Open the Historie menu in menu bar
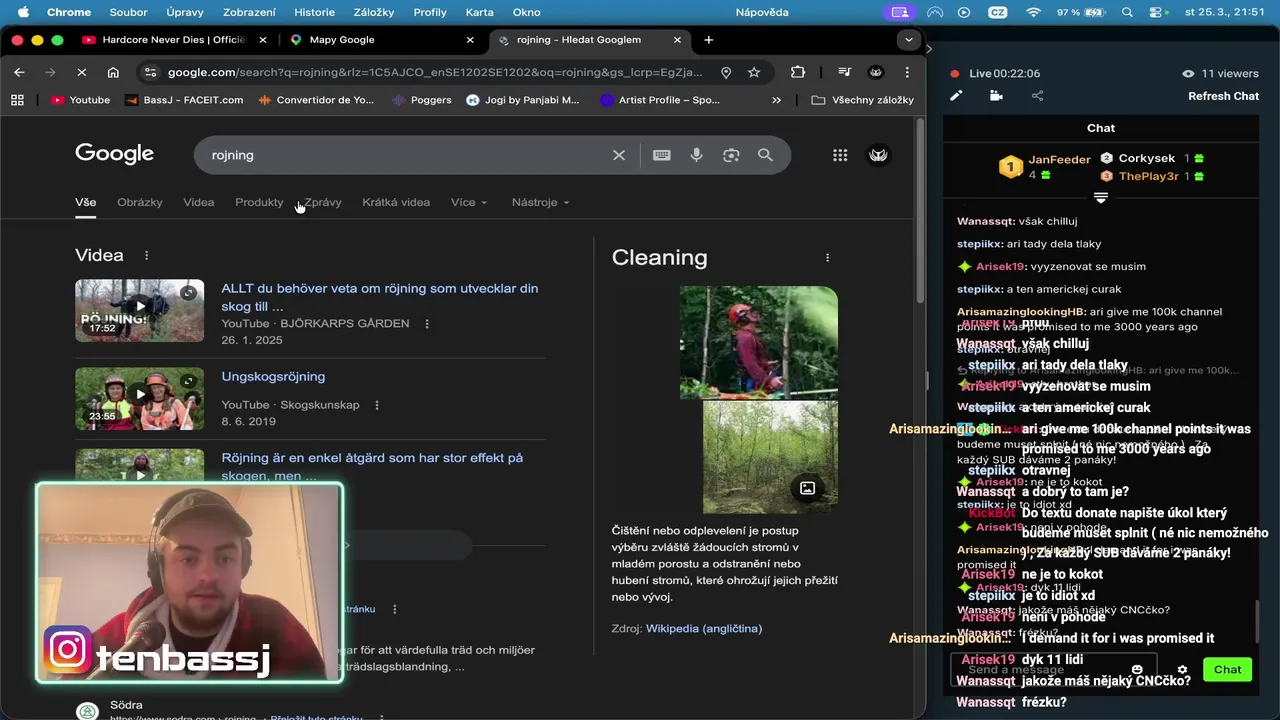 [x=315, y=12]
